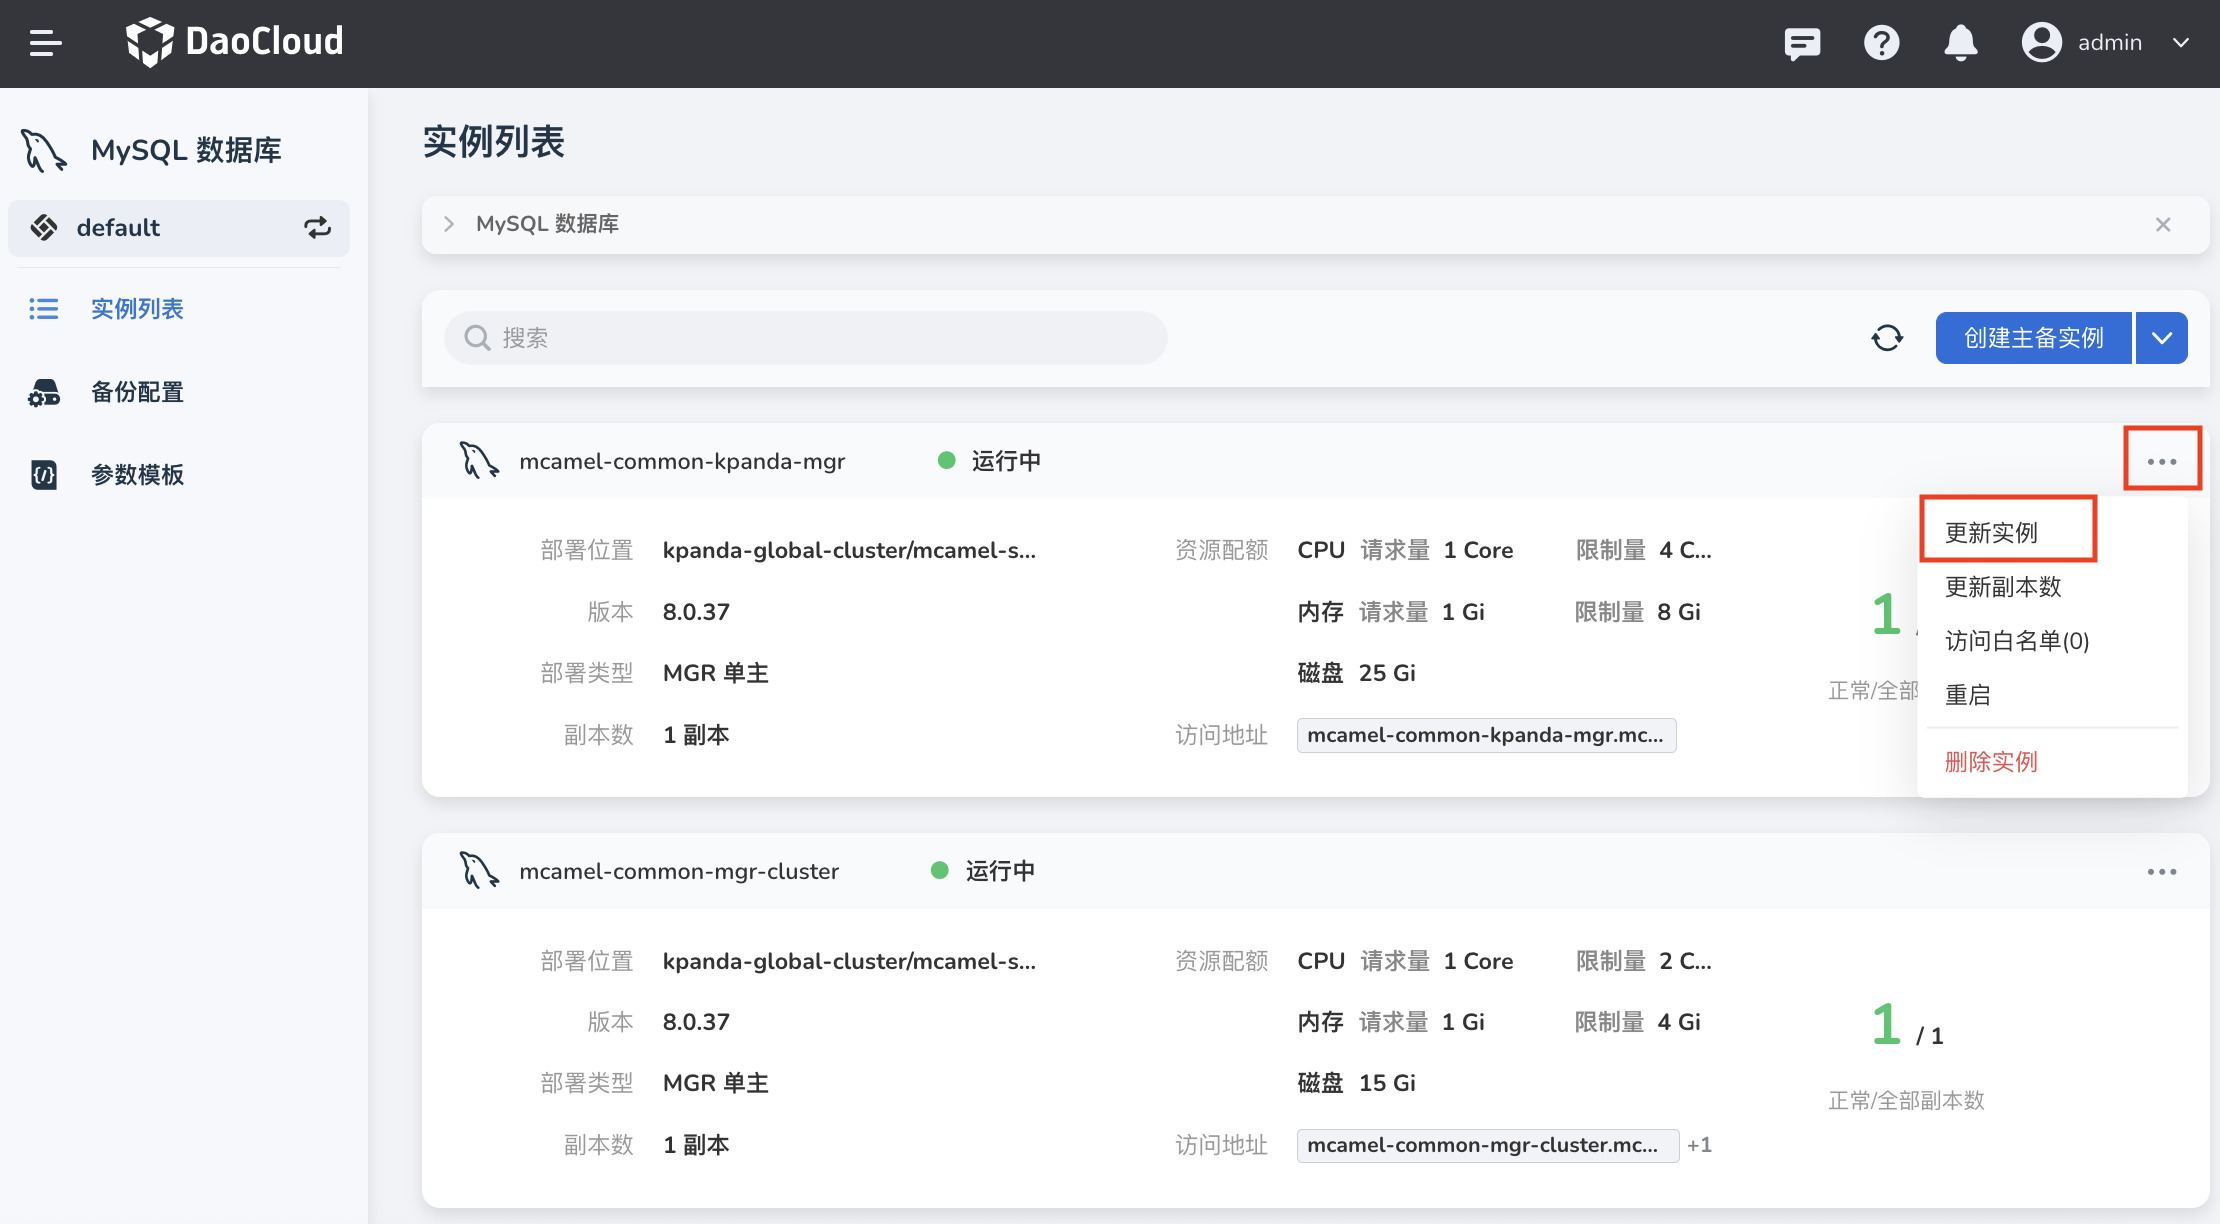Screen dimensions: 2220x1224
Task: Click the 创建主备实例 button
Action: tap(2033, 338)
